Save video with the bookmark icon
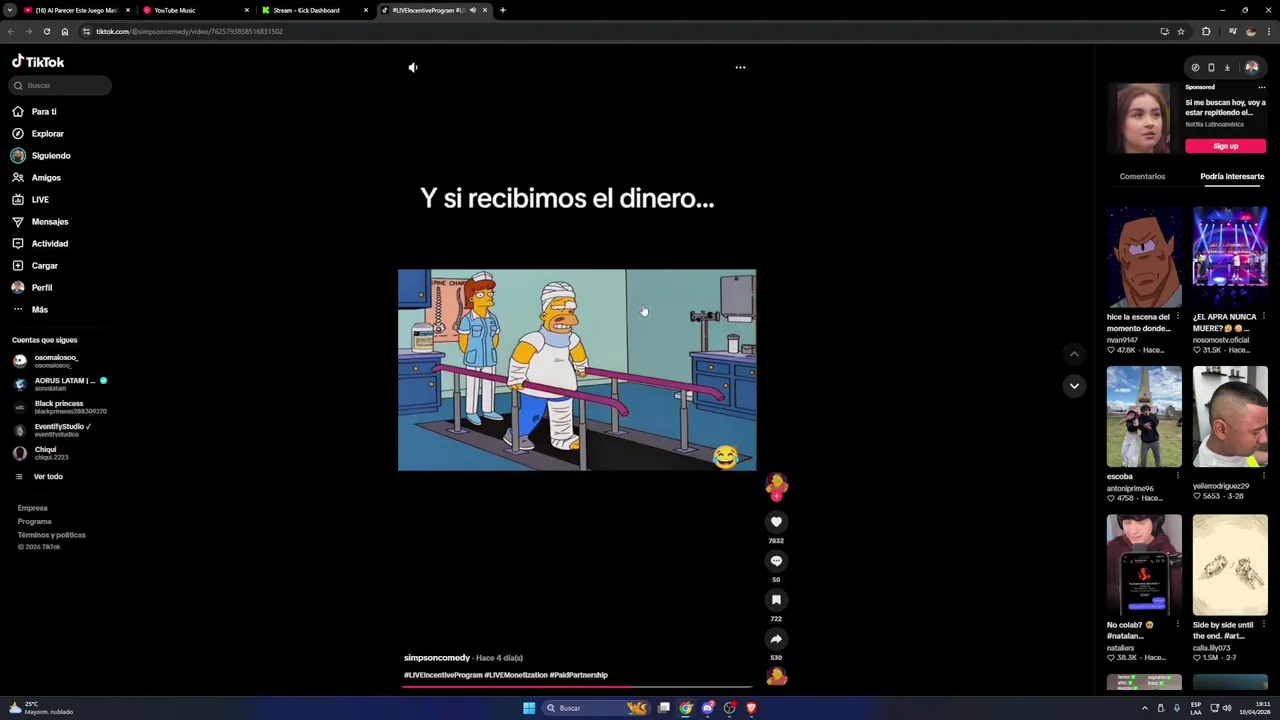The width and height of the screenshot is (1280, 720). point(776,600)
